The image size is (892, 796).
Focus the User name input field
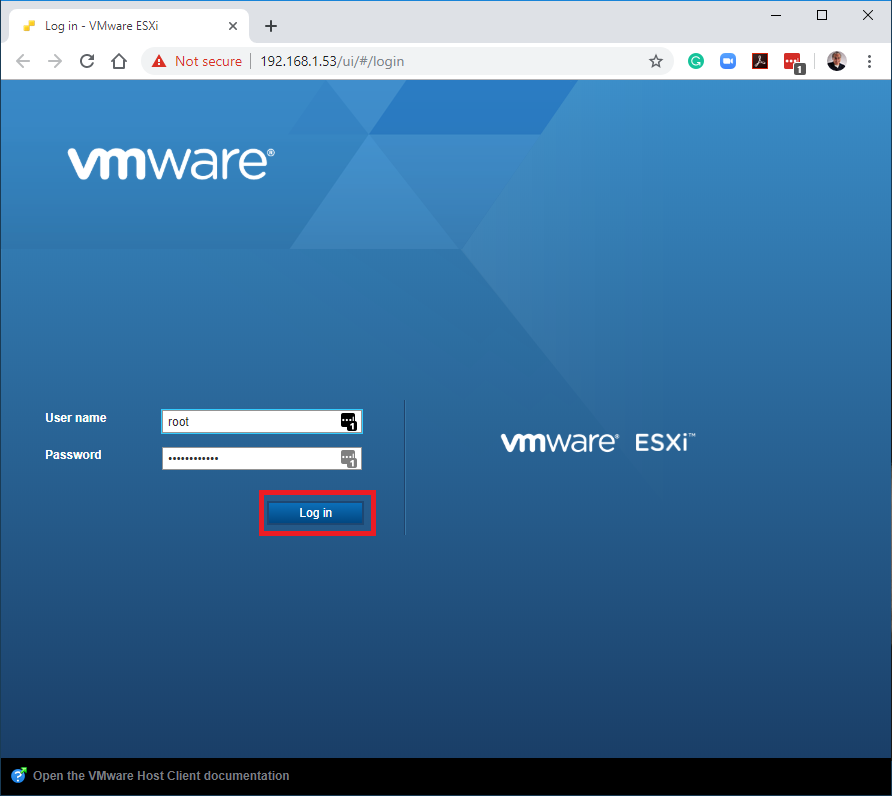(x=250, y=422)
